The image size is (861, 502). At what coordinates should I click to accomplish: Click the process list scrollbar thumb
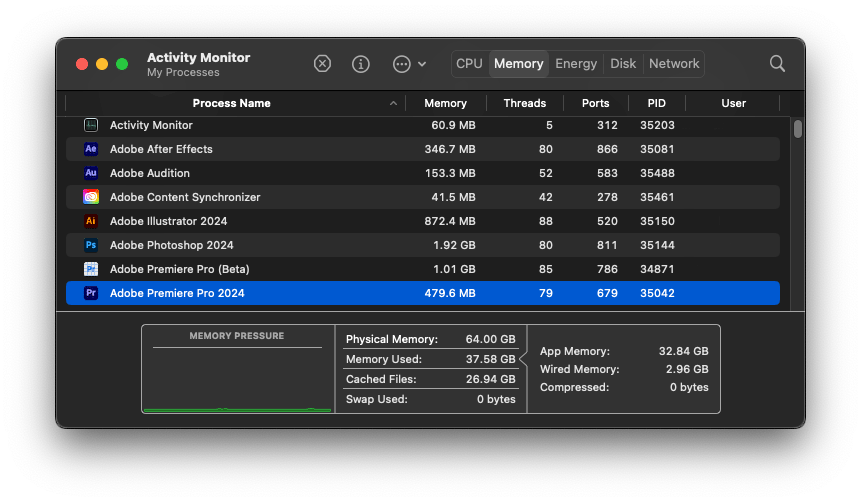pos(797,129)
